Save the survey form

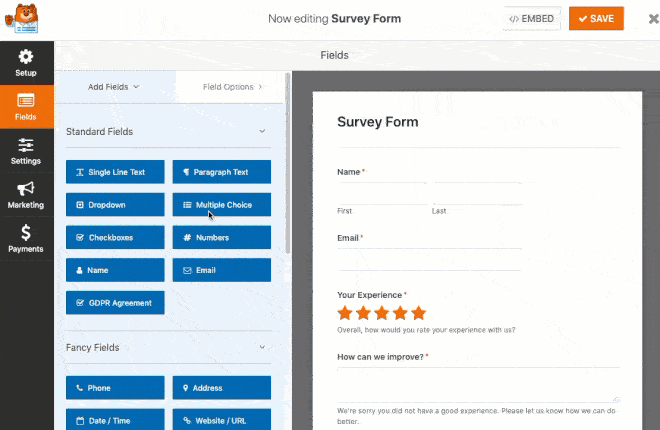point(596,19)
